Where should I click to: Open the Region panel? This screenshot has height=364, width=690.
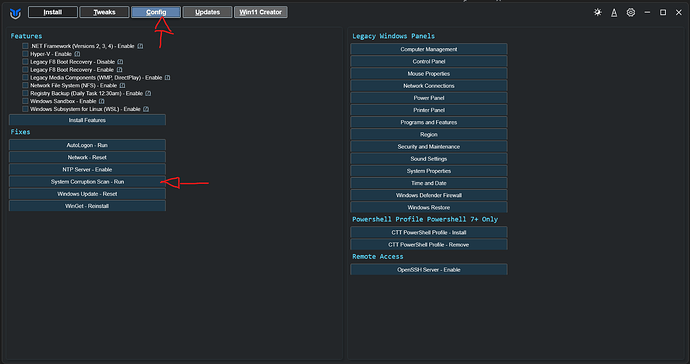[429, 135]
